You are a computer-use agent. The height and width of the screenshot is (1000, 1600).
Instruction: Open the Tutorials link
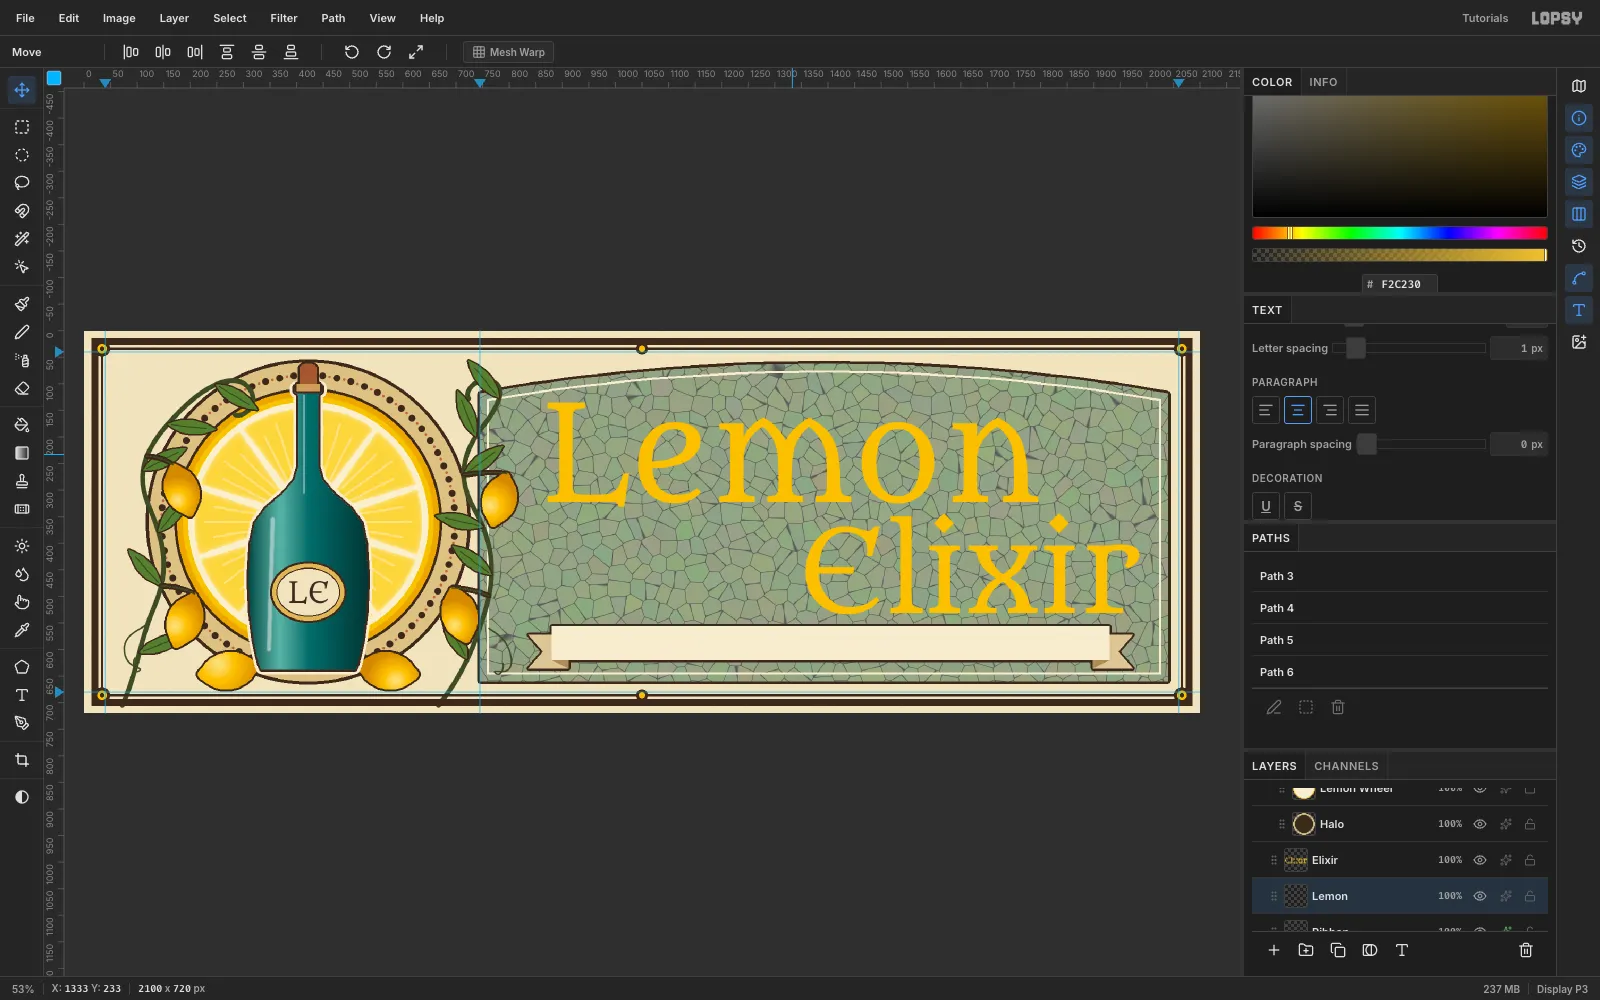click(x=1485, y=18)
